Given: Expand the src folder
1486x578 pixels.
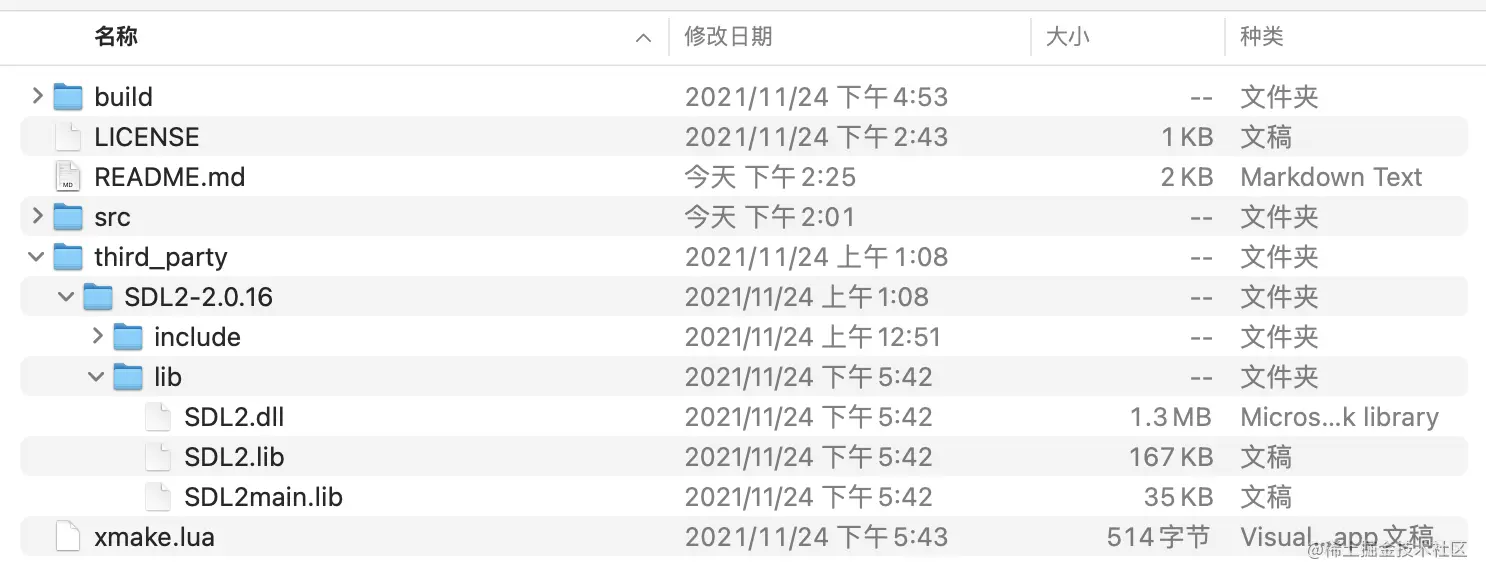Looking at the screenshot, I should point(37,216).
